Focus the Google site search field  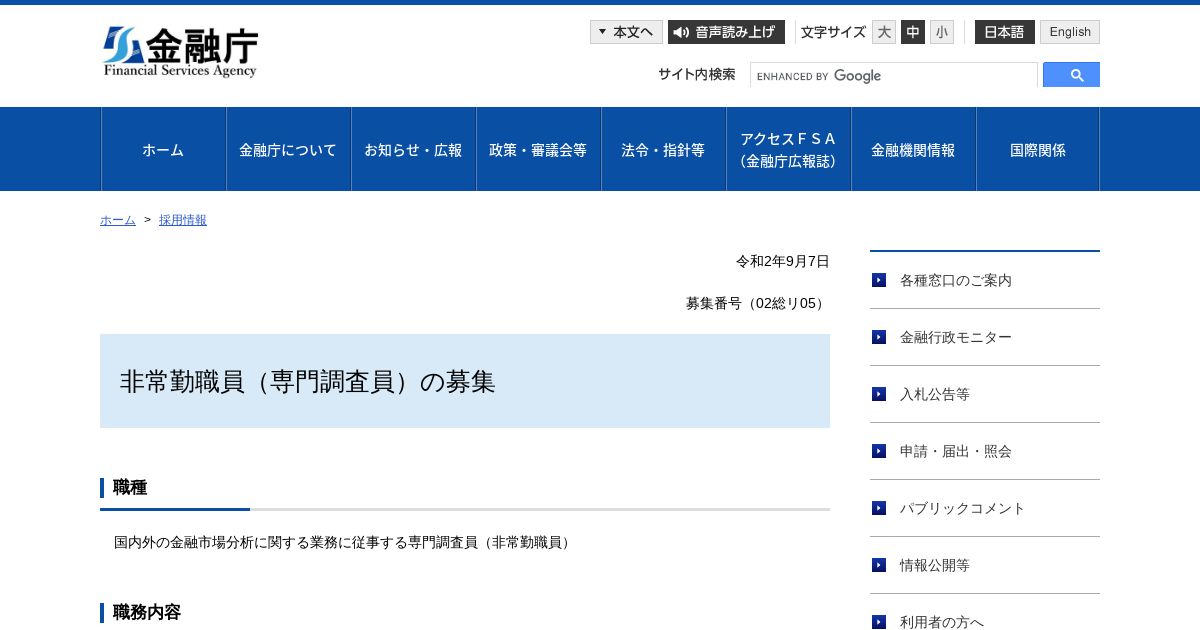[894, 75]
